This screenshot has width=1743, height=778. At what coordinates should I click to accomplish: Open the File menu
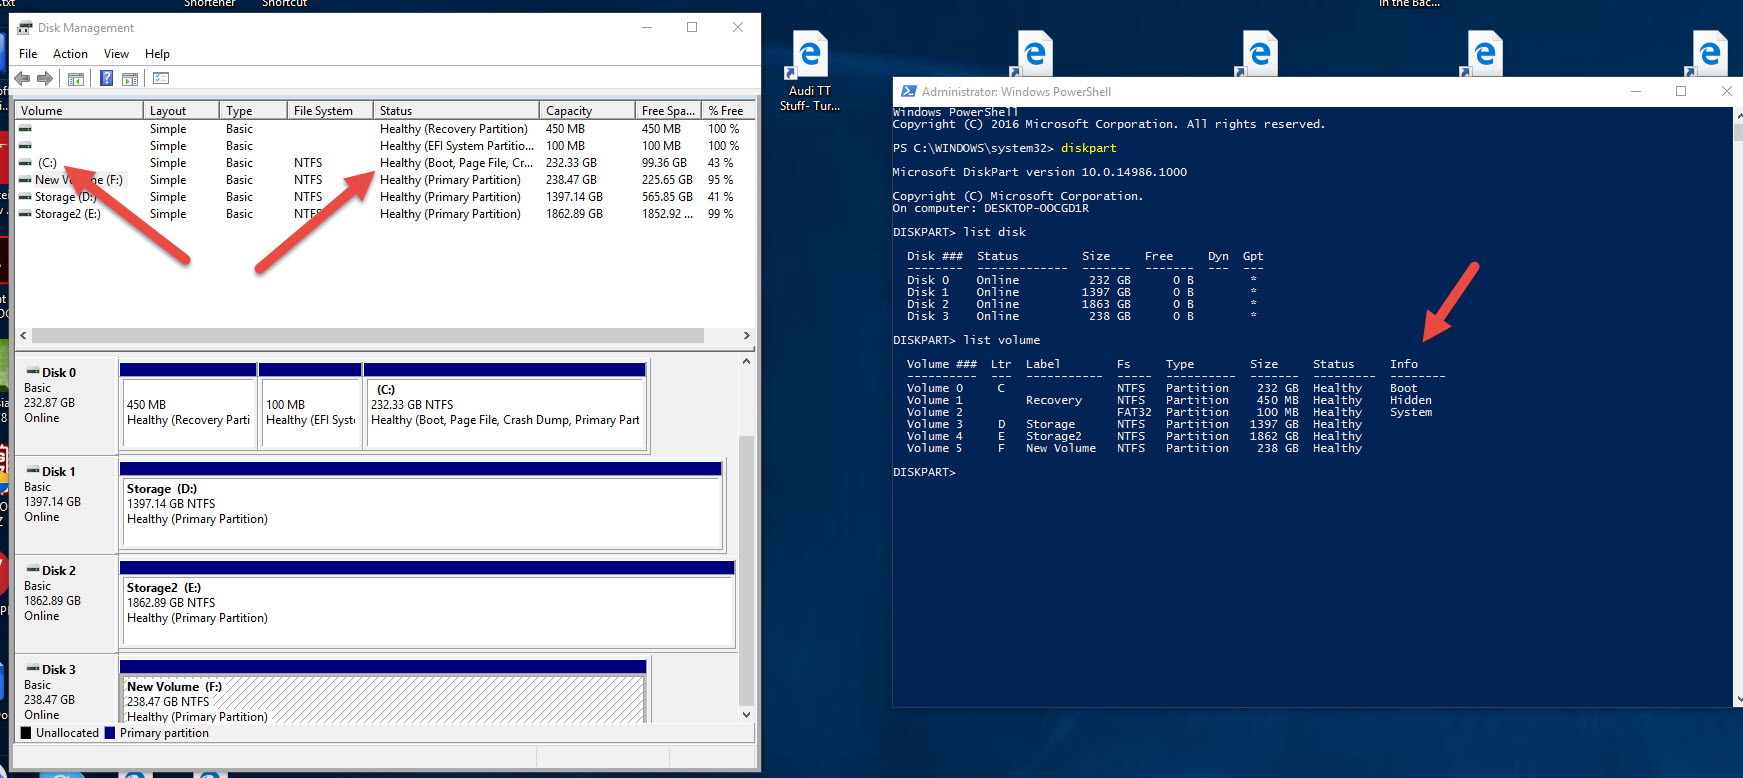(28, 54)
